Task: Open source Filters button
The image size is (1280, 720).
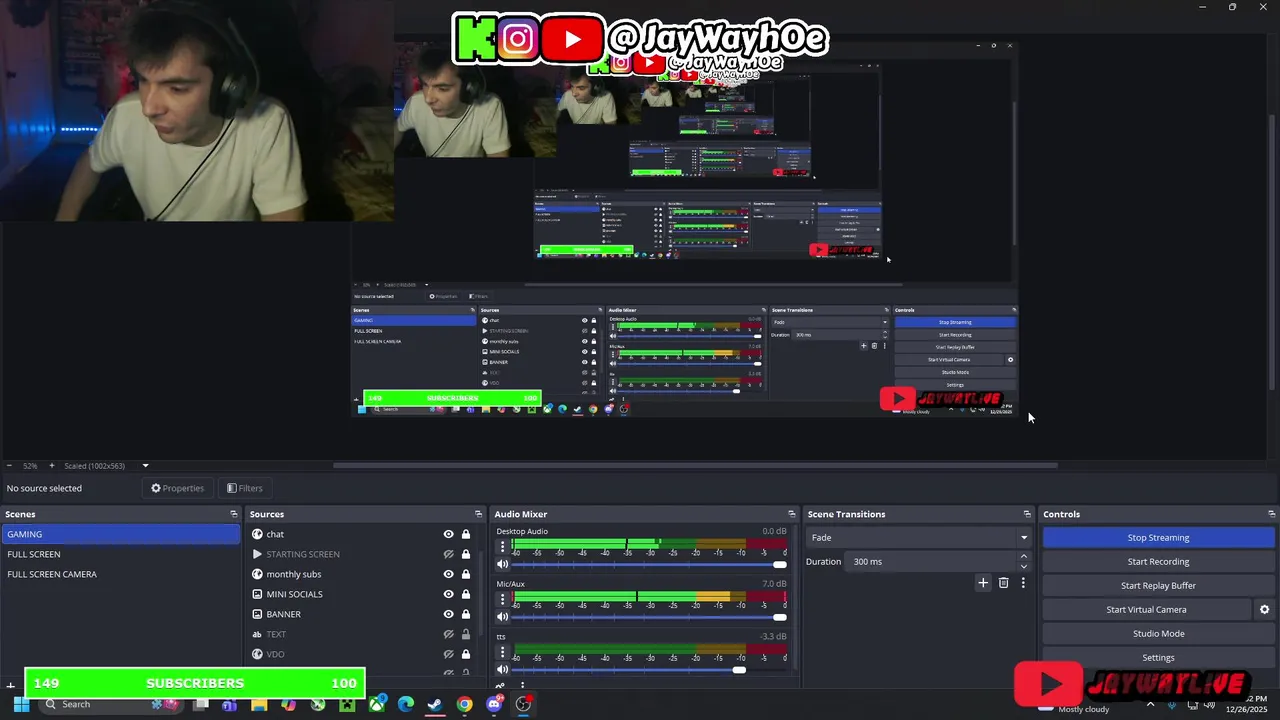Action: tap(245, 488)
